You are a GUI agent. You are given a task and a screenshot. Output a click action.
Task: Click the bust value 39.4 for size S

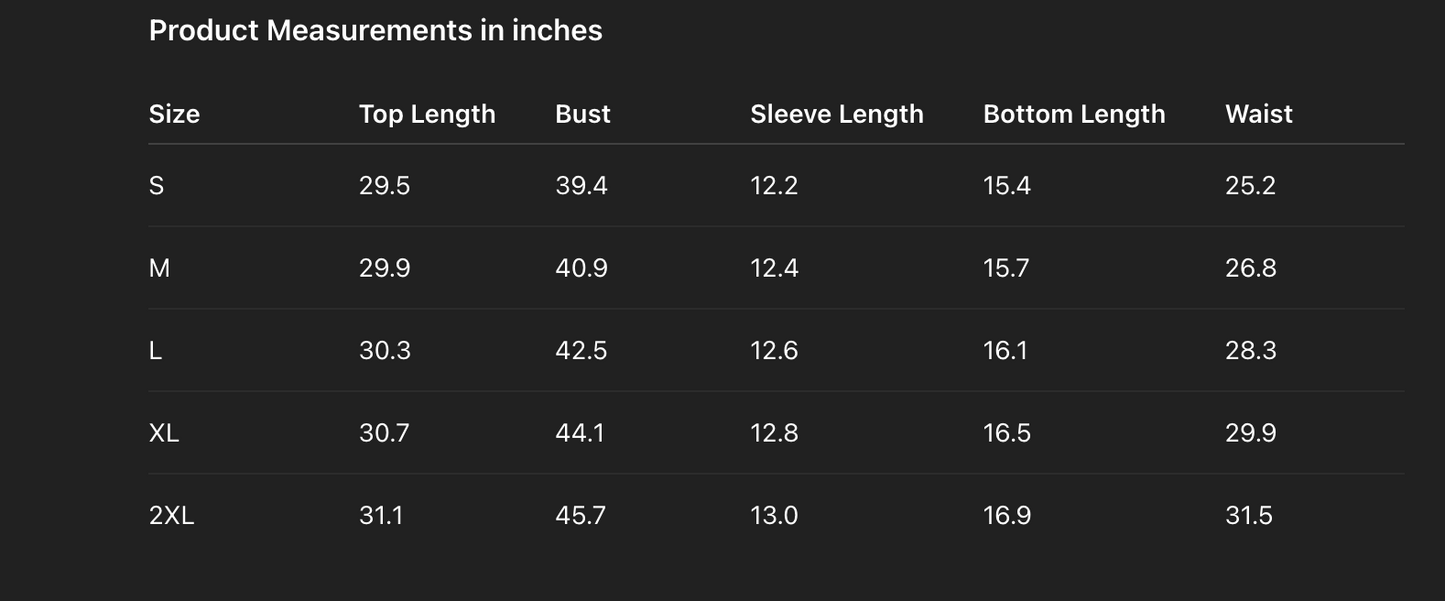[x=581, y=186]
